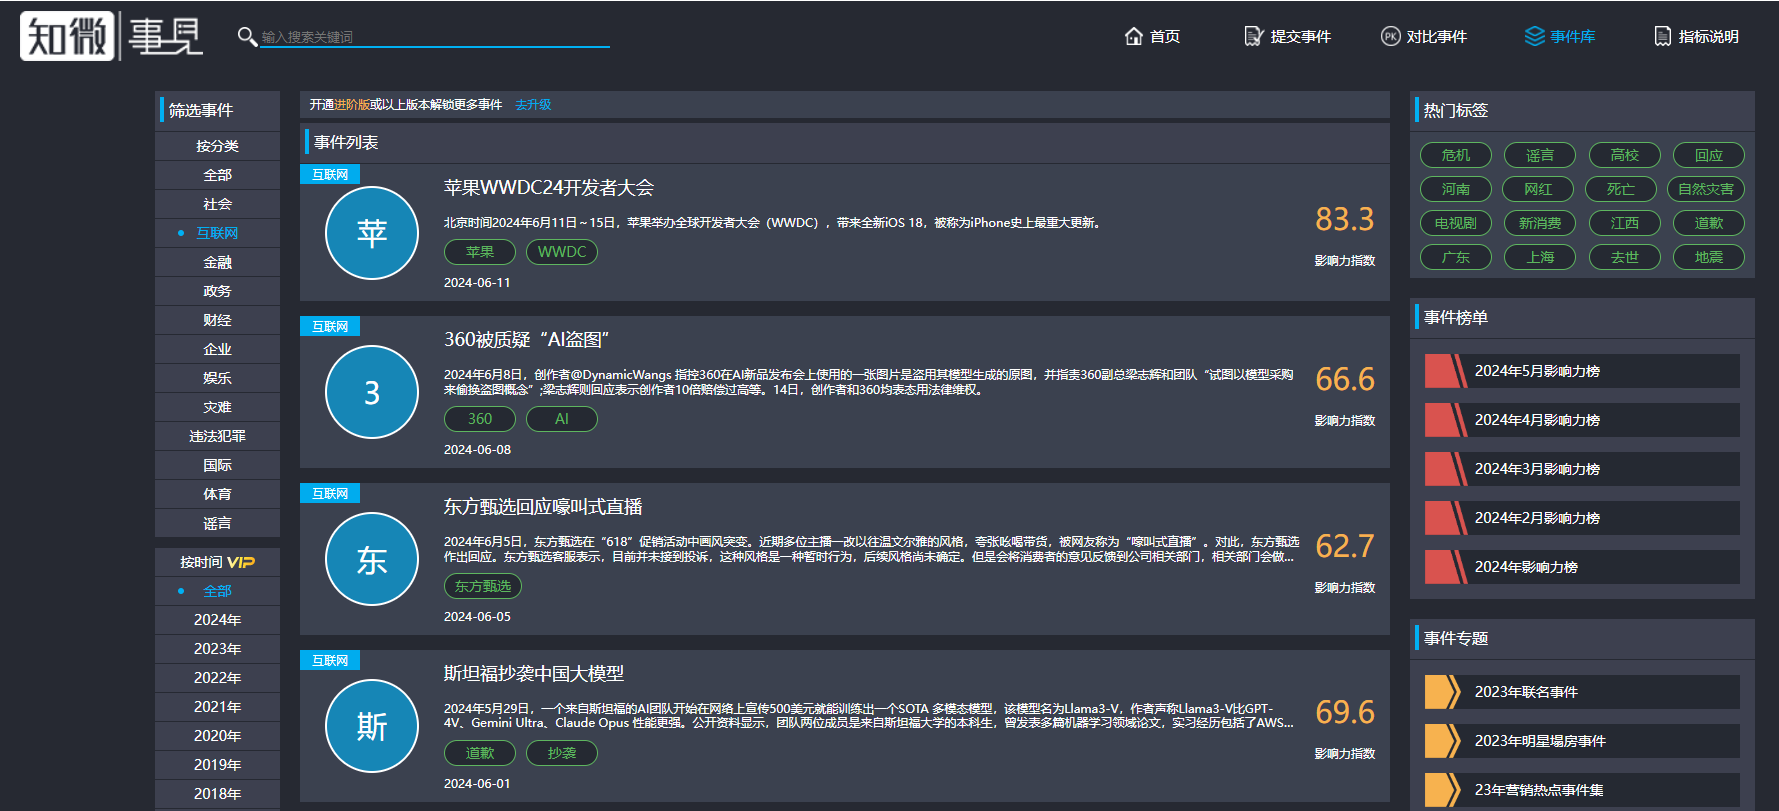Open the 东方甄选回应嚎叫式直播 event title
This screenshot has height=811, width=1779.
[x=543, y=507]
